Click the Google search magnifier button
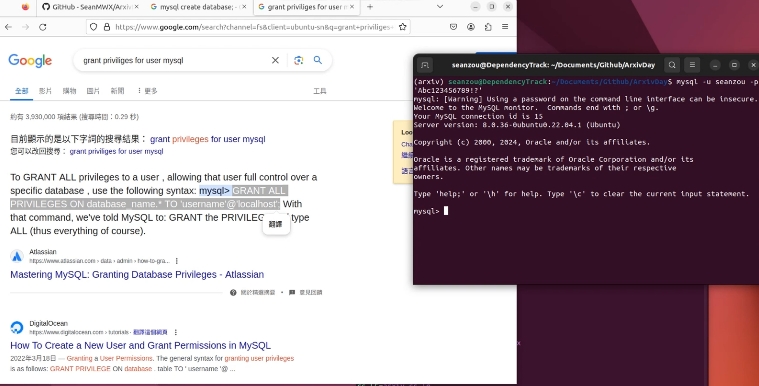 coord(318,60)
